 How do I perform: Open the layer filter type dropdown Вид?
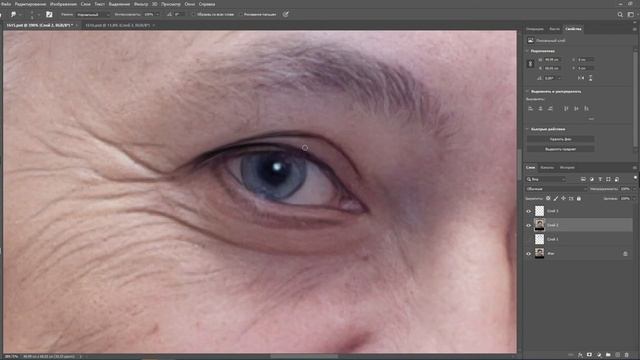546,179
